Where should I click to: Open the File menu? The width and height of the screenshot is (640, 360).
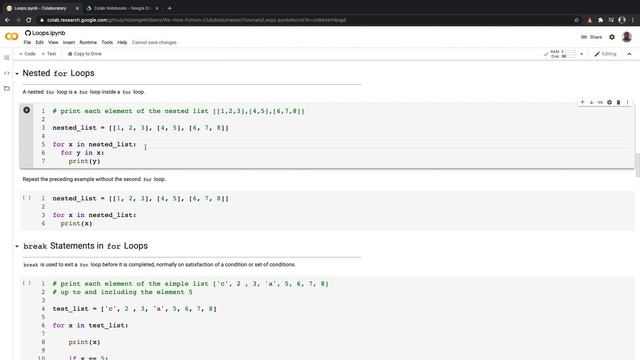27,42
